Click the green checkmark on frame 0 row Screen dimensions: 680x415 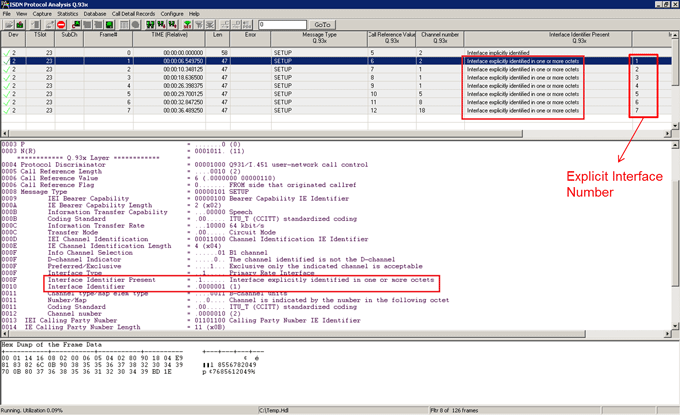[7, 53]
